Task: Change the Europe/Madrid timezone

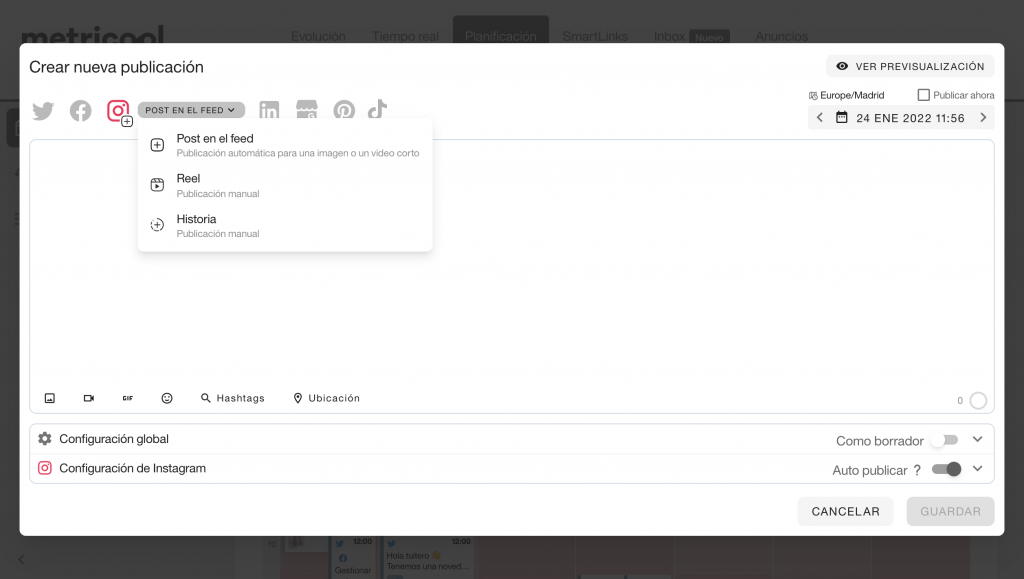Action: 847,95
